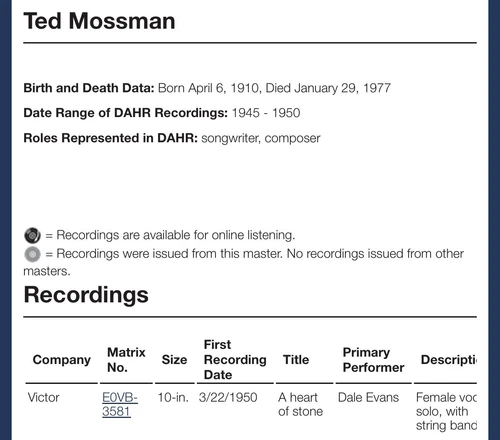Sort by Primary Performer column header

373,360
